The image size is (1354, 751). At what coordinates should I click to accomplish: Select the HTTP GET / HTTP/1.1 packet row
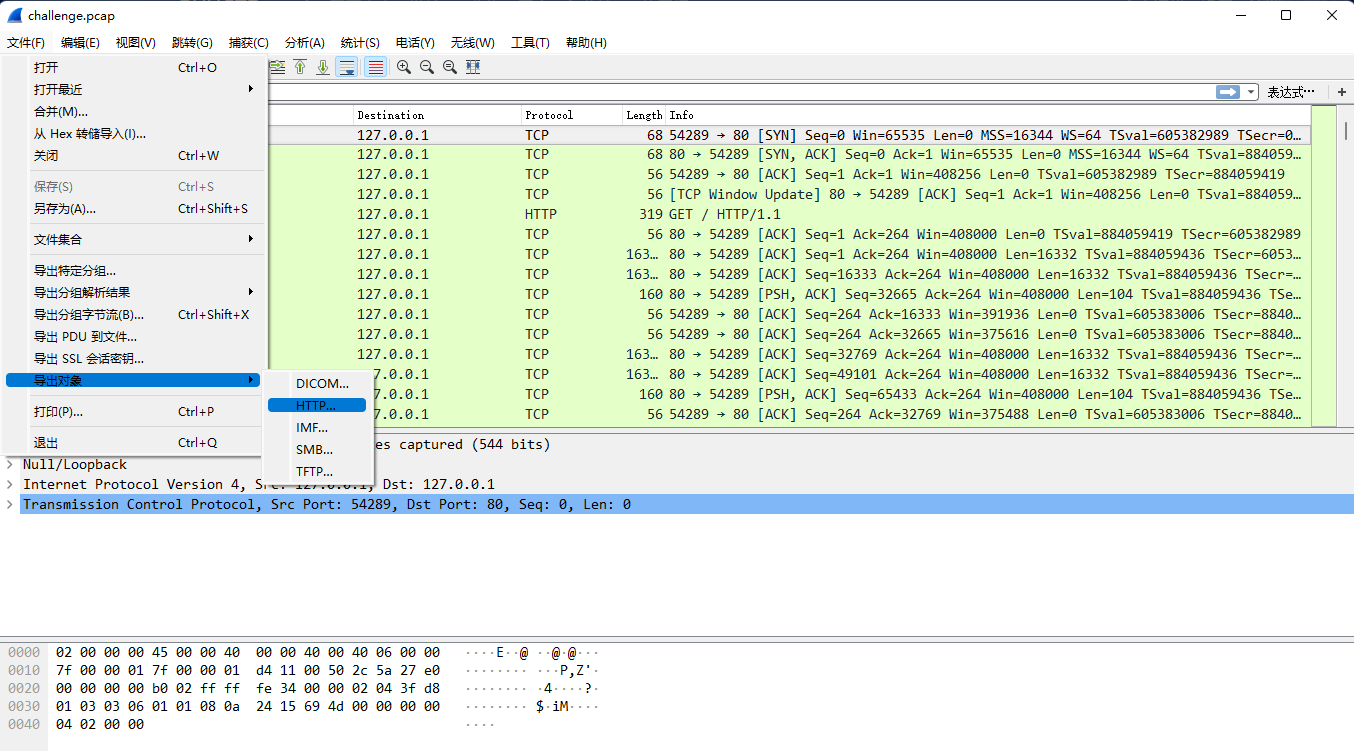pos(788,214)
